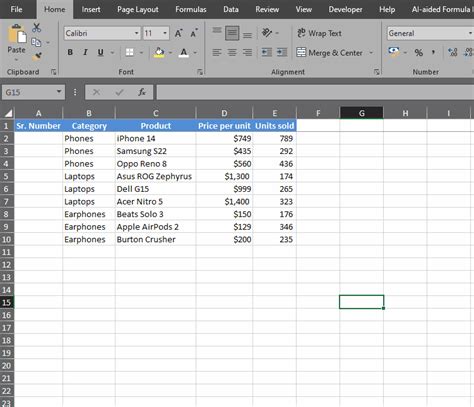Screen dimensions: 474x407
Task: Click the Cut scissors icon
Action: (x=37, y=28)
